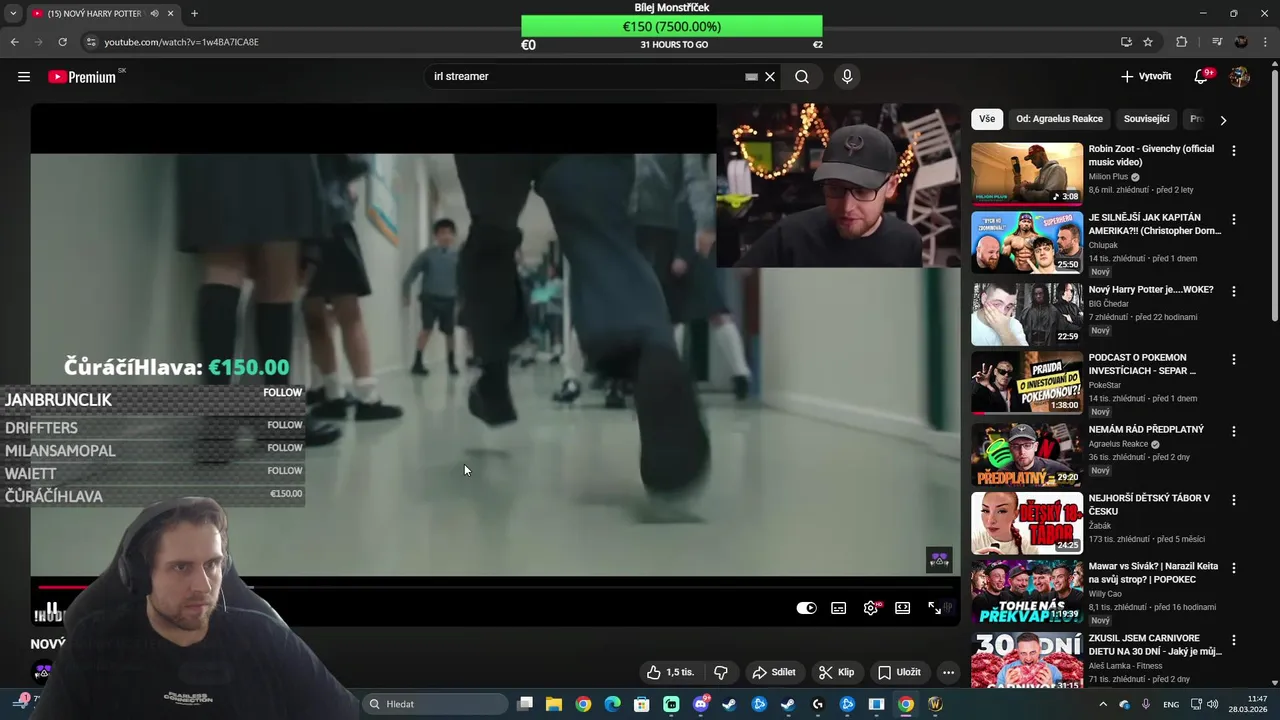This screenshot has width=1280, height=720.
Task: Click the Sdílet share button
Action: pos(774,673)
